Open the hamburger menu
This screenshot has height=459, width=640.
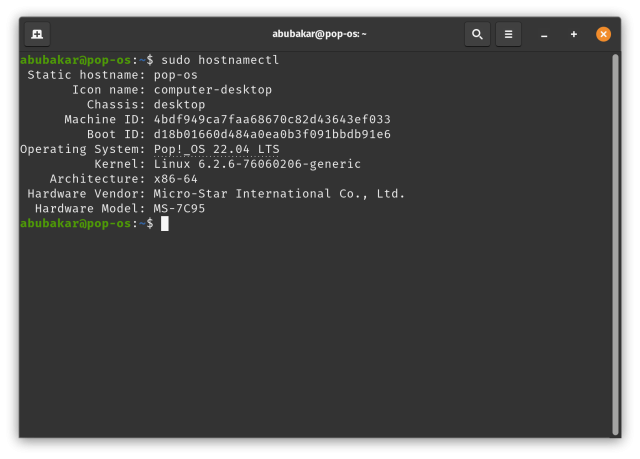[x=508, y=34]
